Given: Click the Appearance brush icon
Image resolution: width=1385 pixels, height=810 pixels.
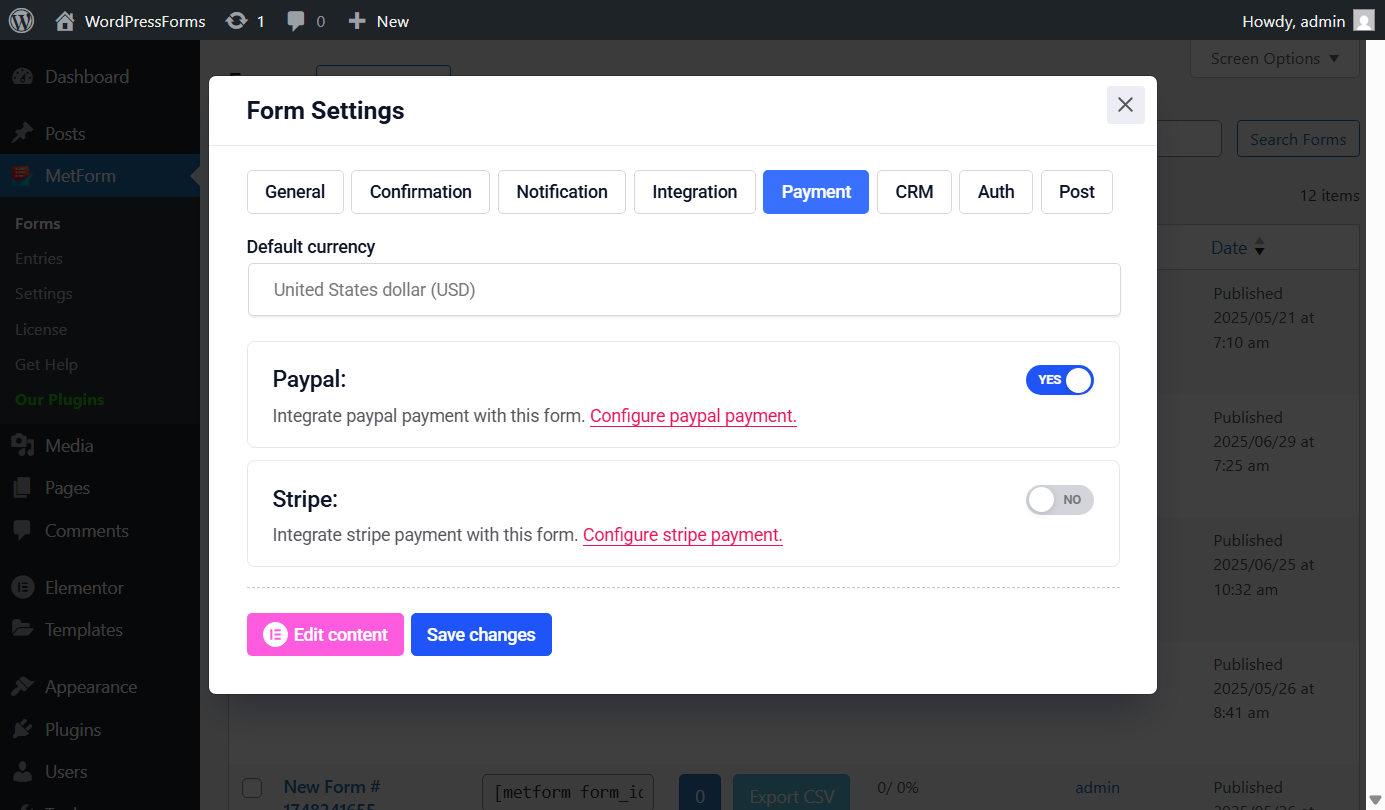Looking at the screenshot, I should 23,687.
